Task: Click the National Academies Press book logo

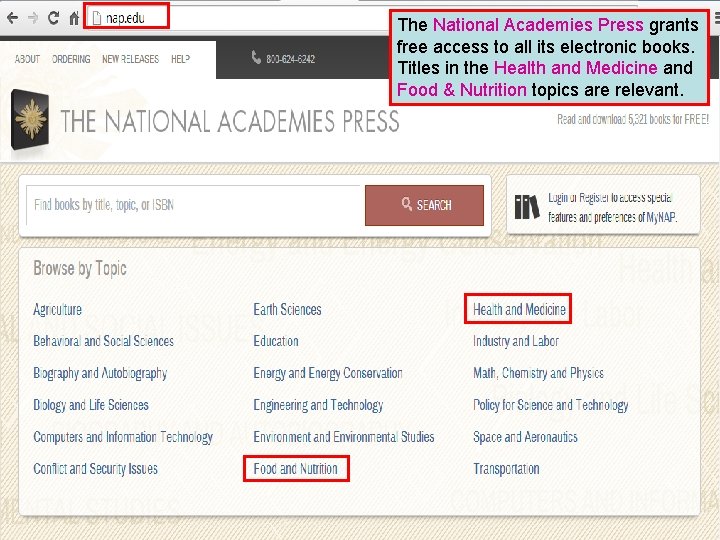Action: [30, 119]
